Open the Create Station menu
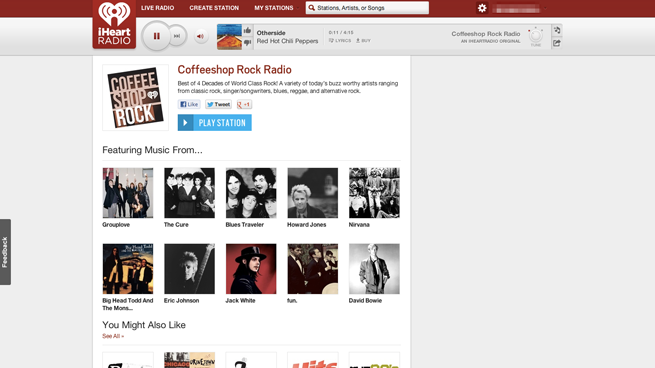Image resolution: width=655 pixels, height=368 pixels. [x=214, y=8]
